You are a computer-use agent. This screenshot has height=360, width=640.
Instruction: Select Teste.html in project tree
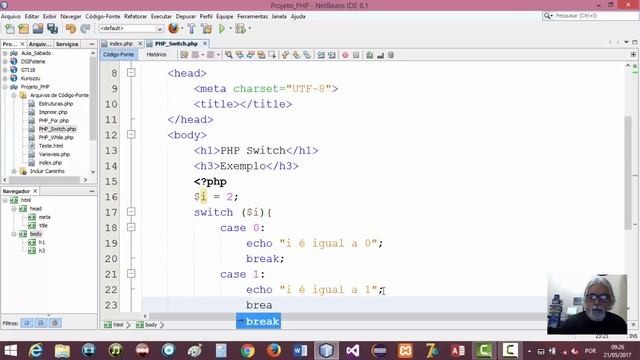pos(51,146)
